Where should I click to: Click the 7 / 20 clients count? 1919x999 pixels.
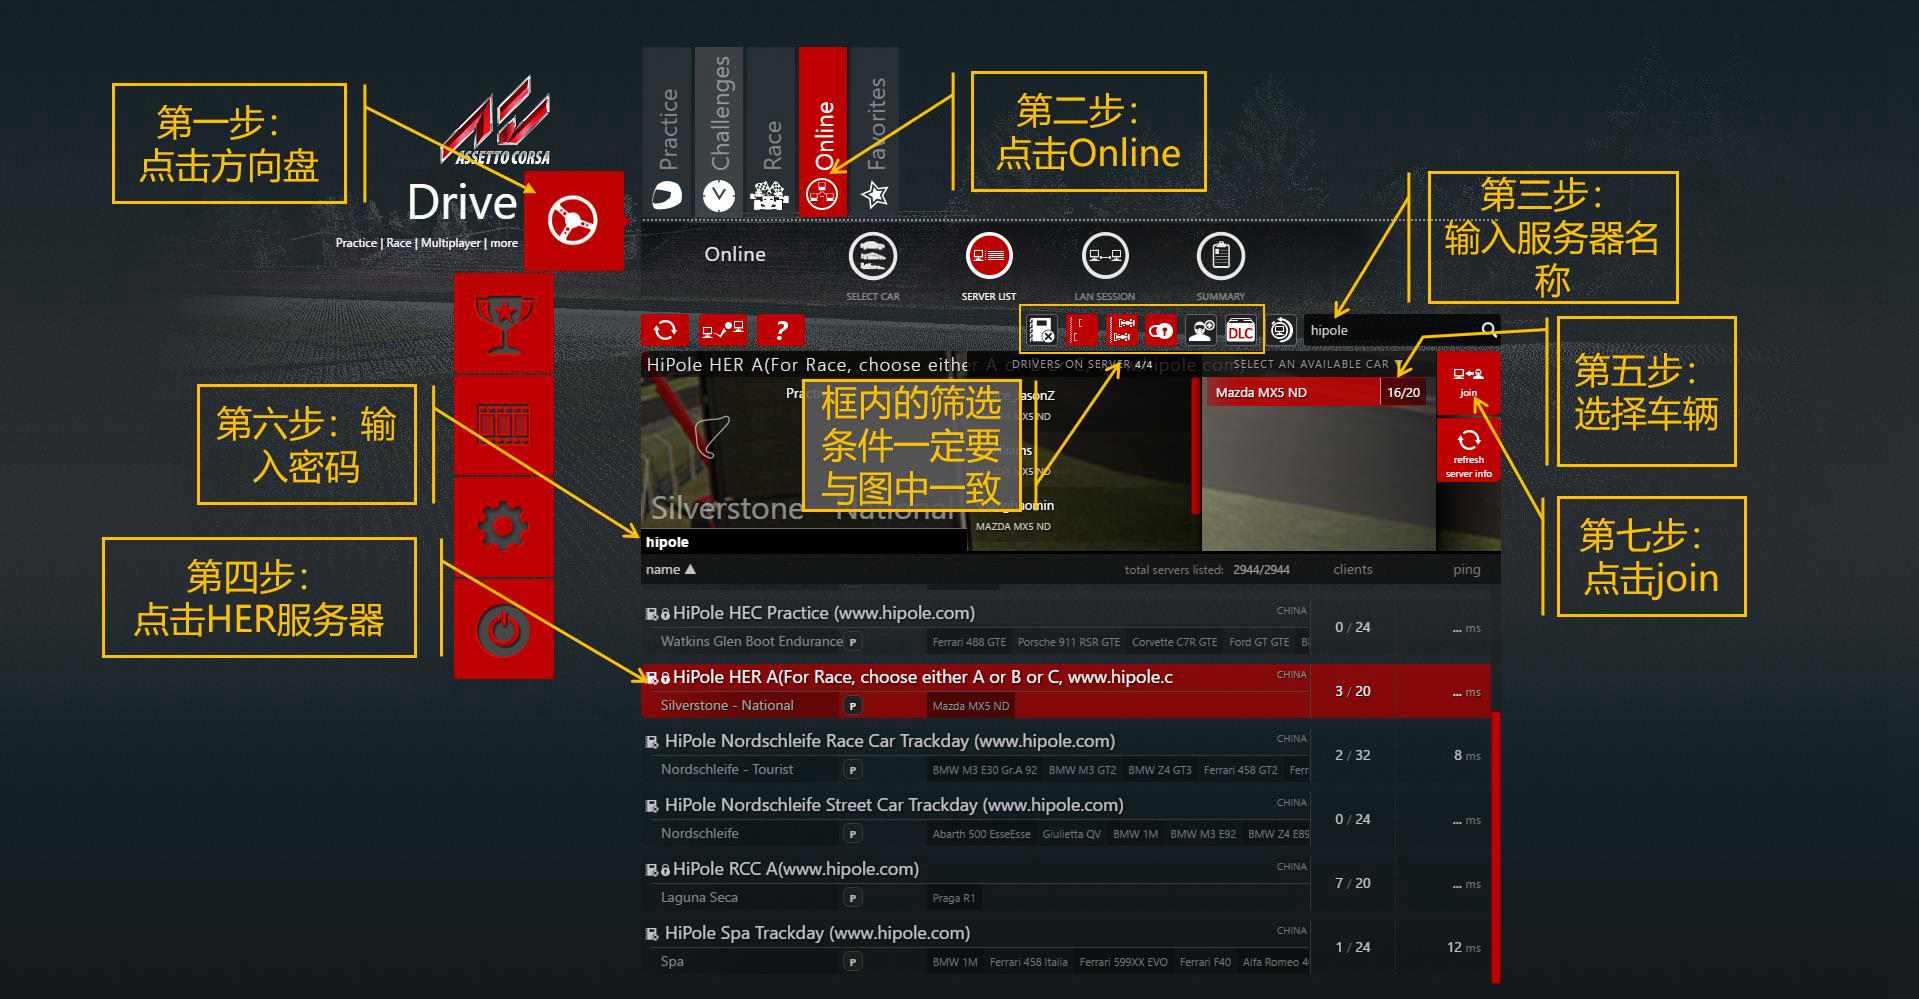1353,883
